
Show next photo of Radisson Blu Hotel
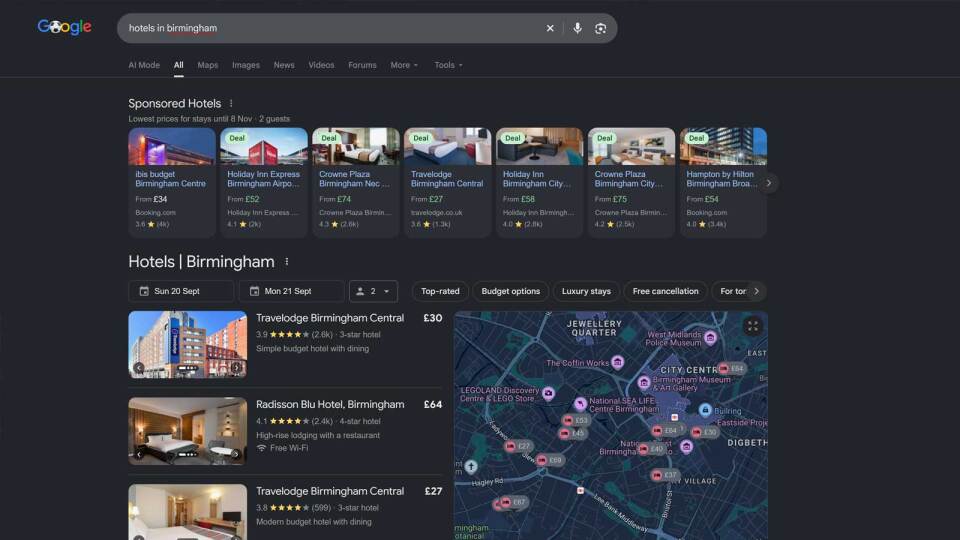click(x=236, y=454)
